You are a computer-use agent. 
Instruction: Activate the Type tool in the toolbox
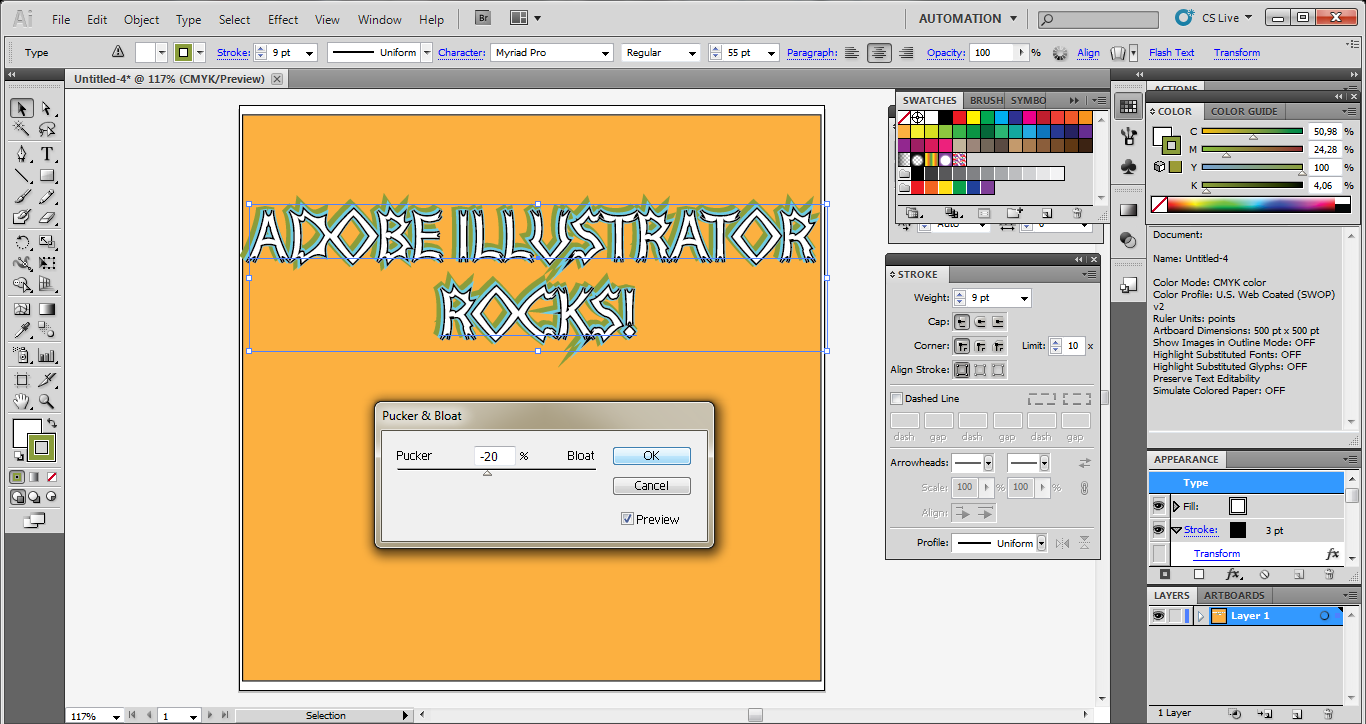click(x=46, y=154)
